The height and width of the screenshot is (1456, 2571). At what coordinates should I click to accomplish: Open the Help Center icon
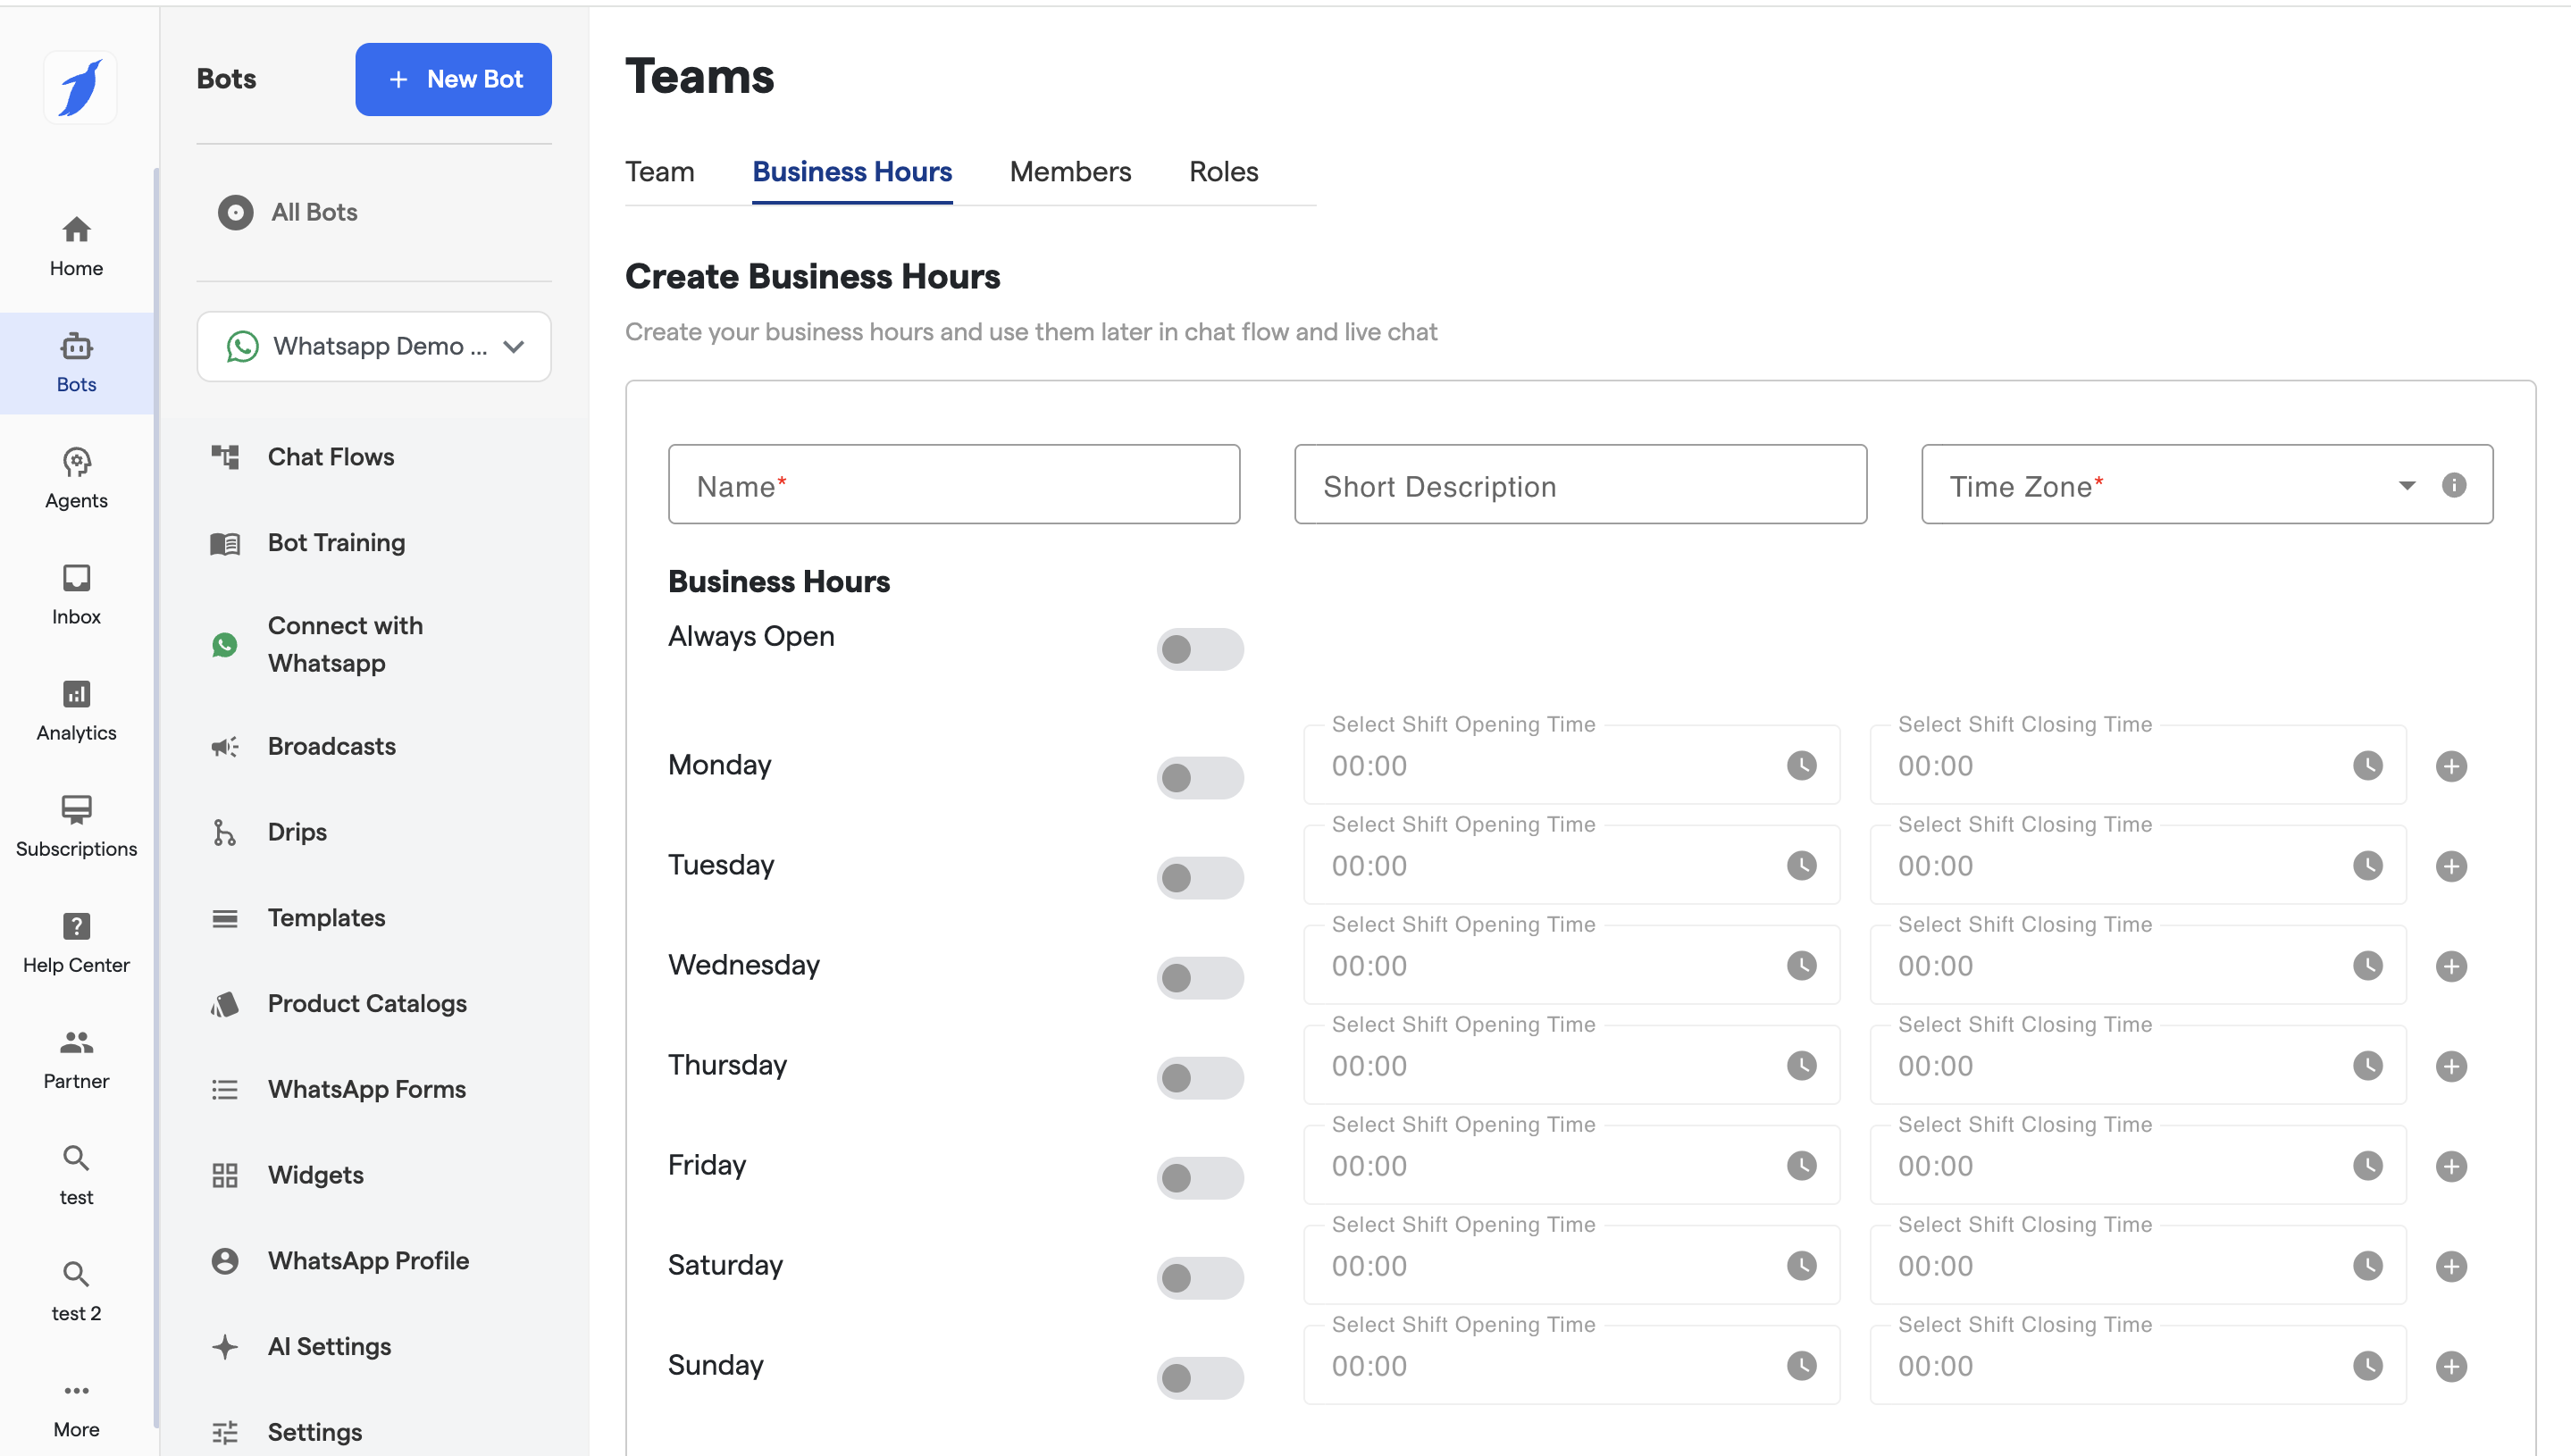point(76,942)
